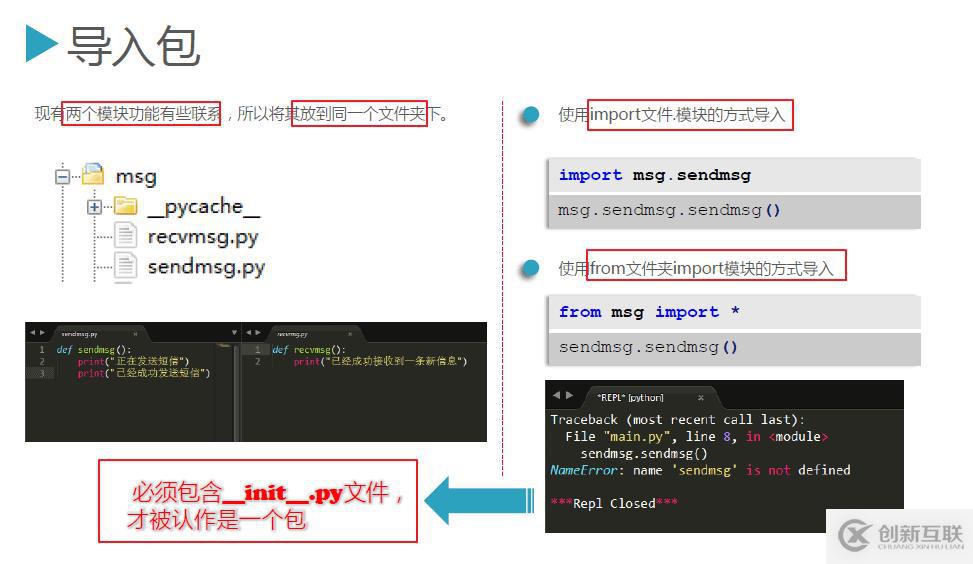Click the __init__.py note text
The width and height of the screenshot is (973, 564).
[264, 506]
